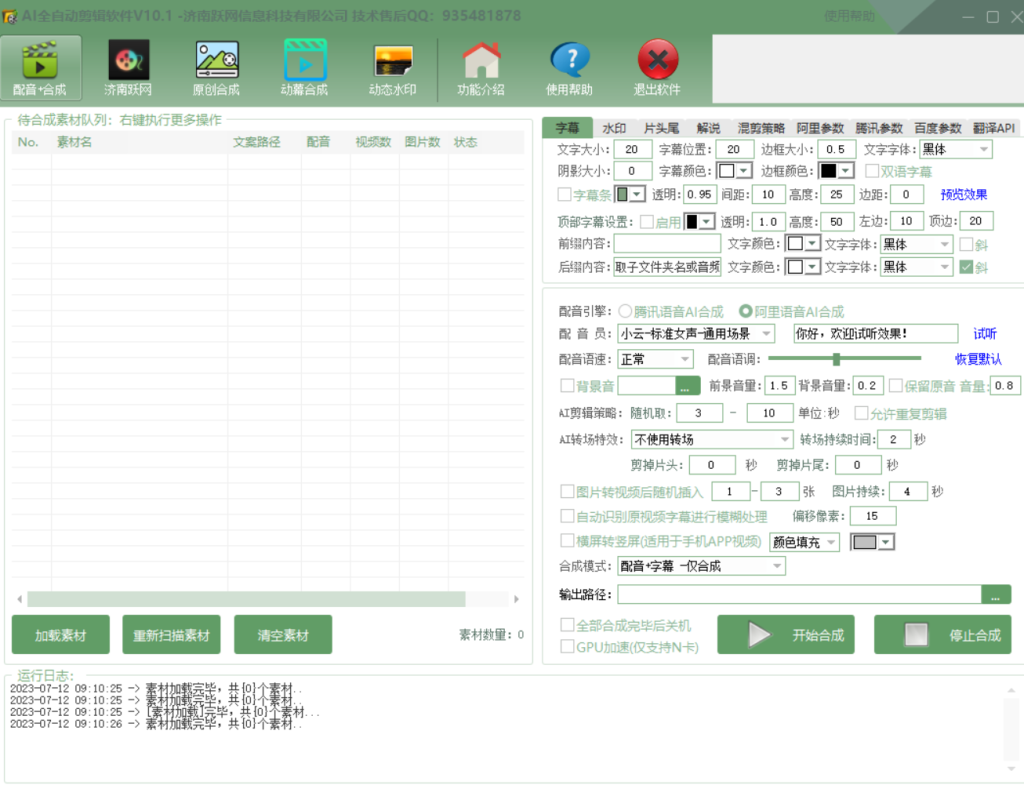Click the 使用帮助 question mark icon
This screenshot has width=1024, height=796.
569,62
